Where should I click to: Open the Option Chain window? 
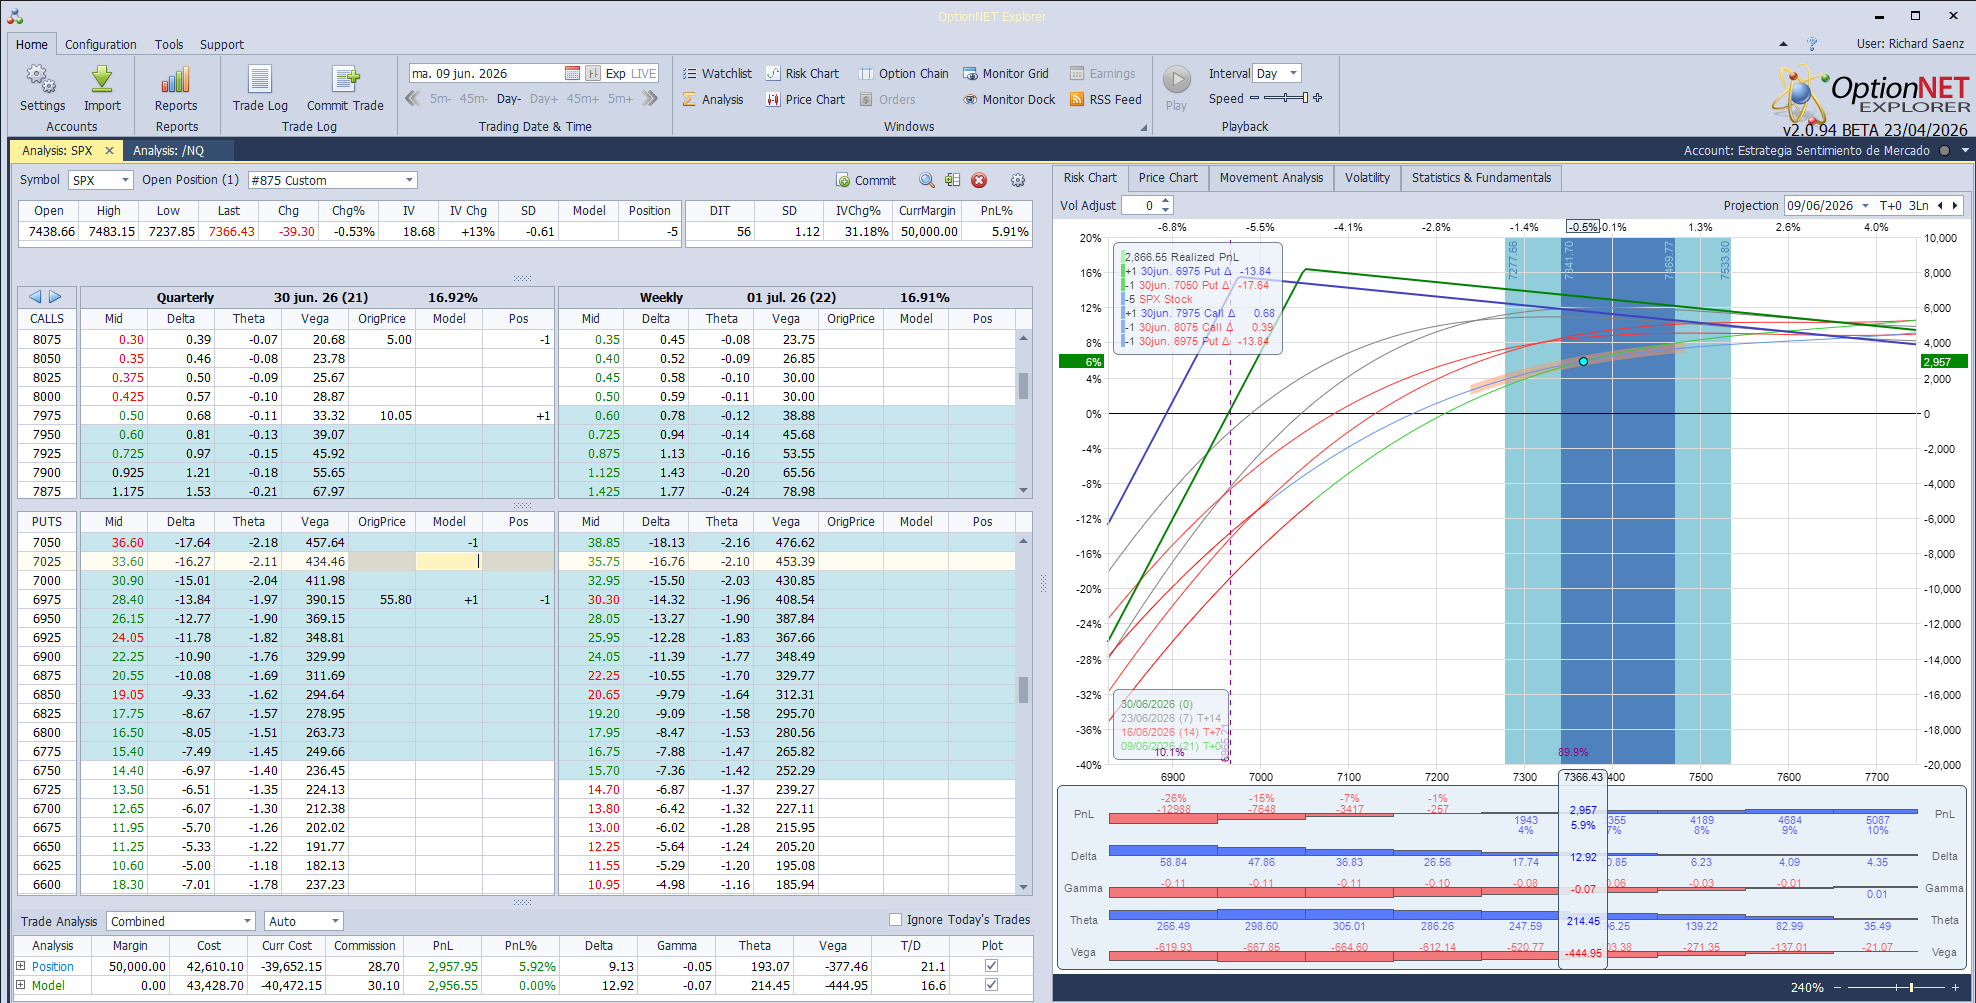(904, 73)
